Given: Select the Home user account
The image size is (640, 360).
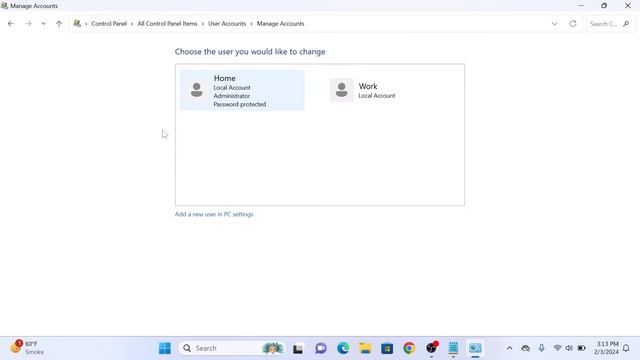Looking at the screenshot, I should pos(242,90).
